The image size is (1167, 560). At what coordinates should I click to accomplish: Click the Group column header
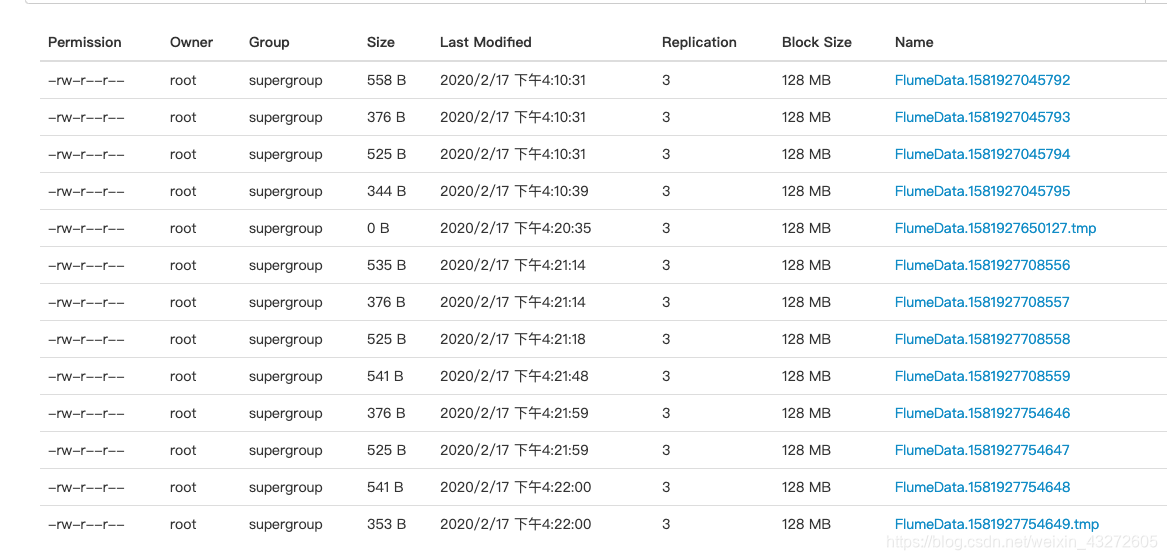269,42
